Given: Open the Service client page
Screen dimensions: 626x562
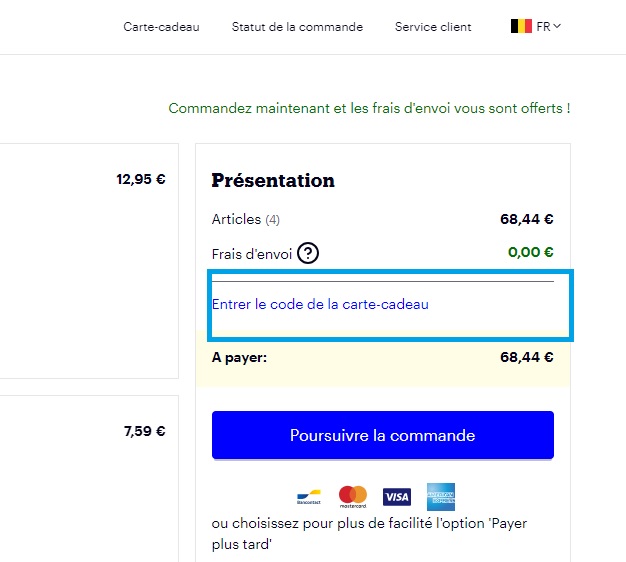Looking at the screenshot, I should pyautogui.click(x=433, y=27).
